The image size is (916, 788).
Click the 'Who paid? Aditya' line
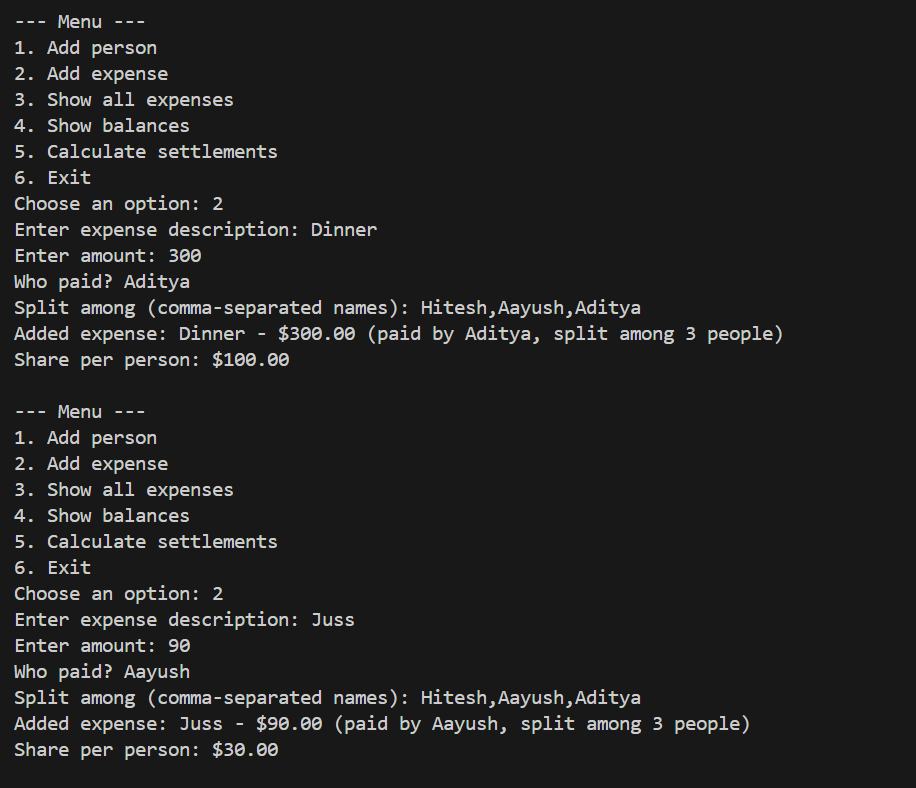(101, 282)
